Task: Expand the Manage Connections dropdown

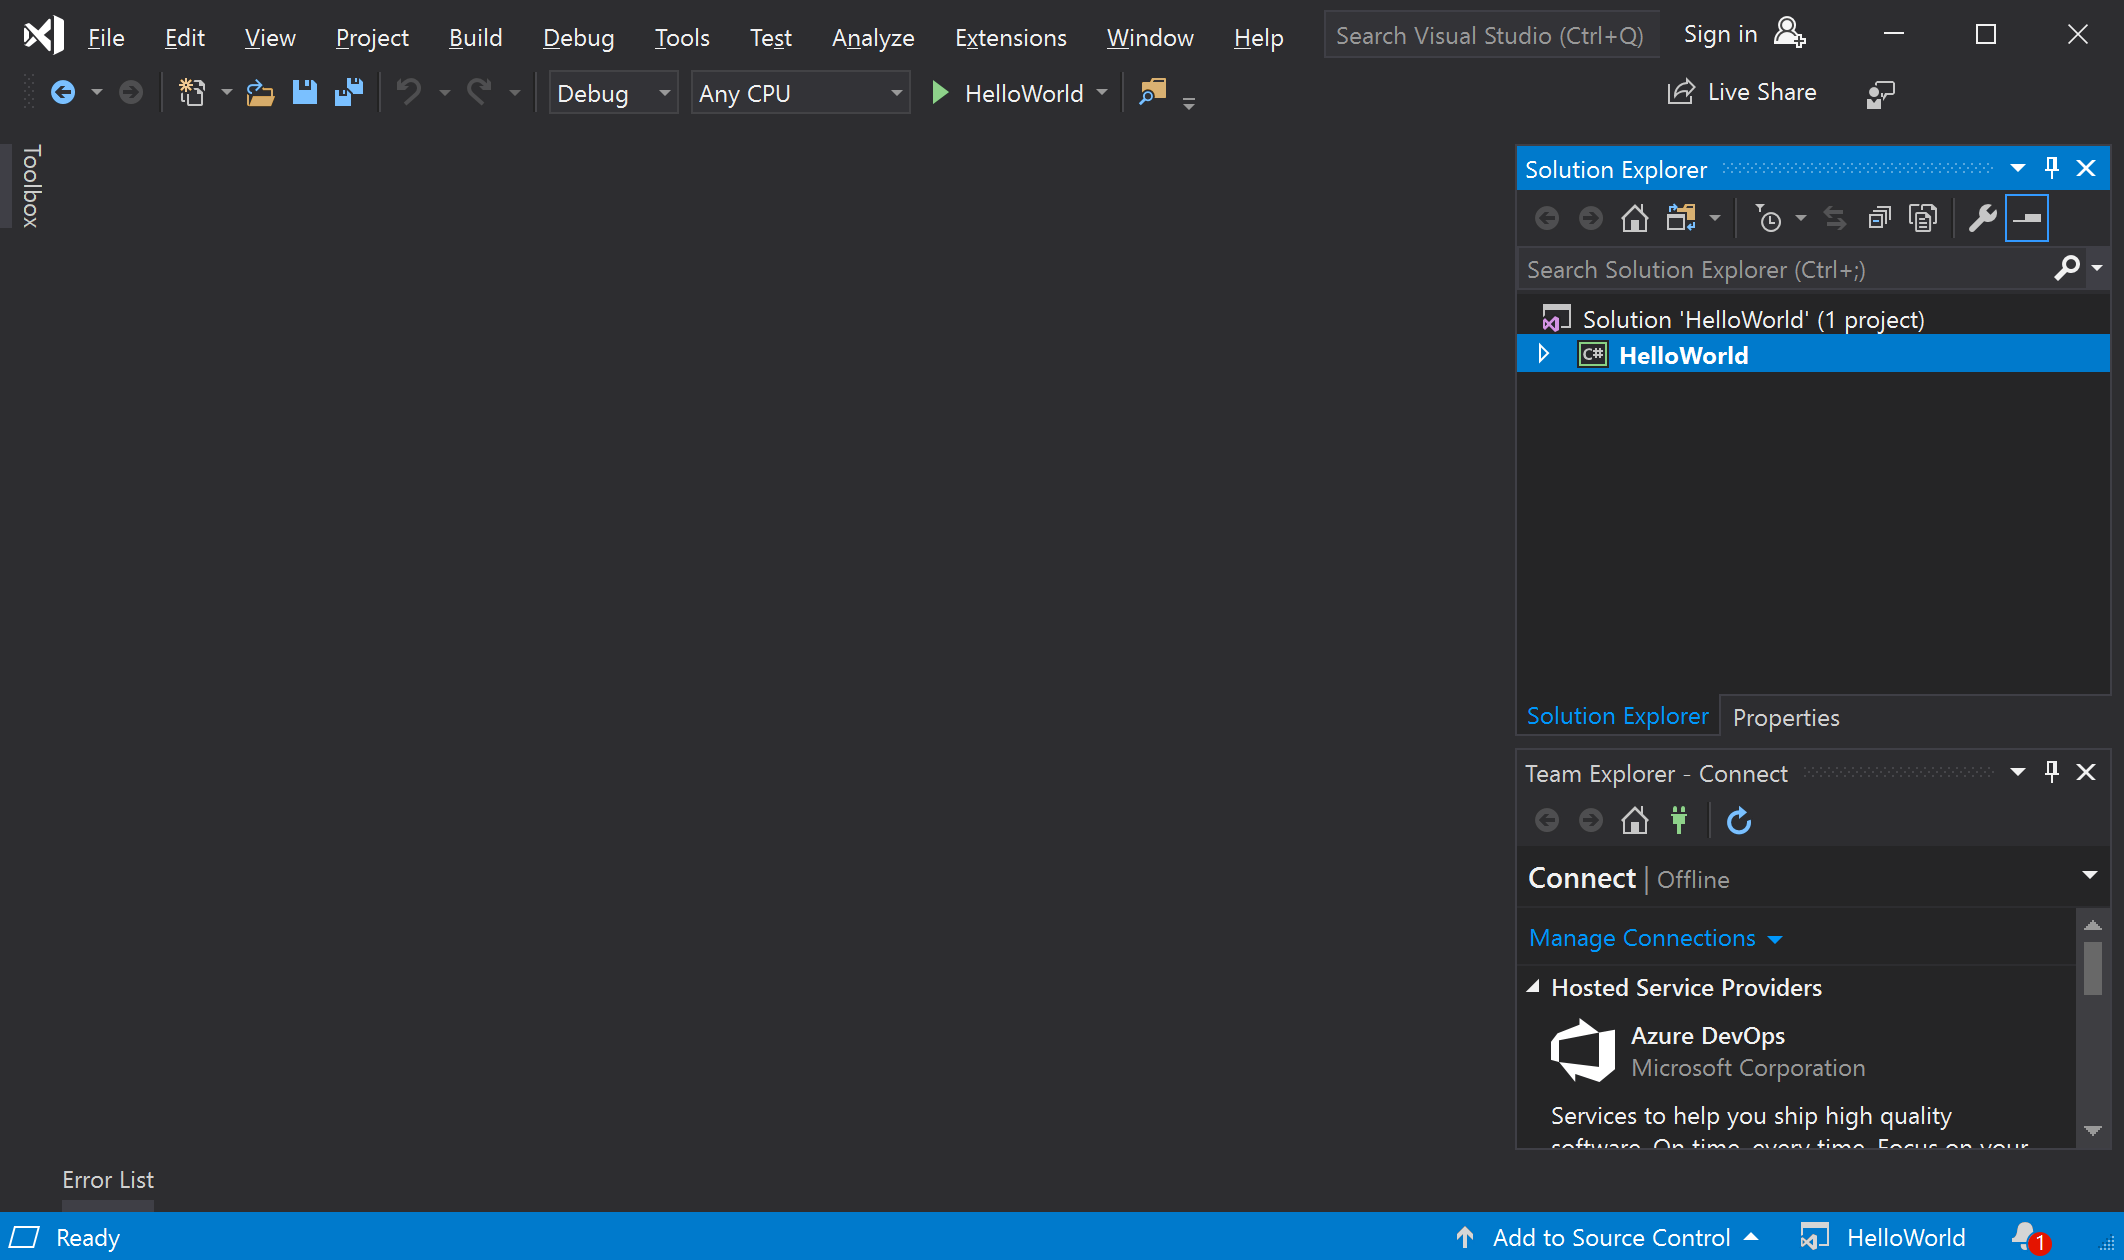Action: [1774, 938]
